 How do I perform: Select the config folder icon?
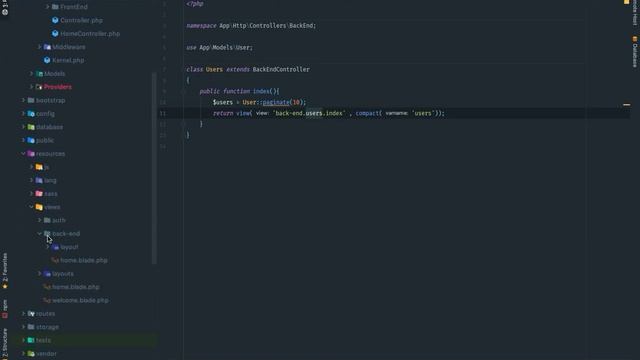tap(31, 113)
